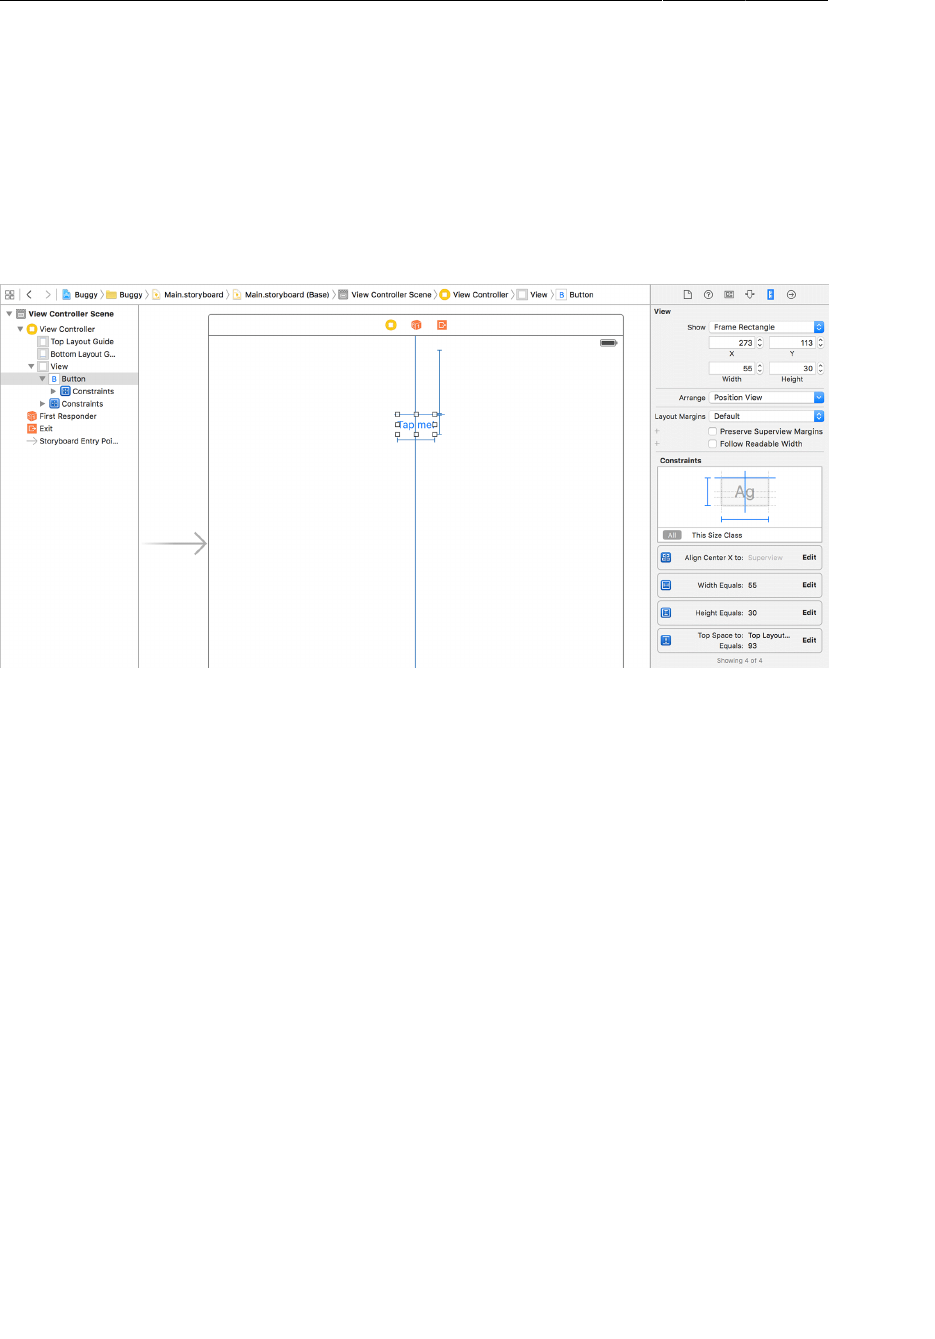
Task: Edit the Height Equals constraint
Action: tap(809, 613)
